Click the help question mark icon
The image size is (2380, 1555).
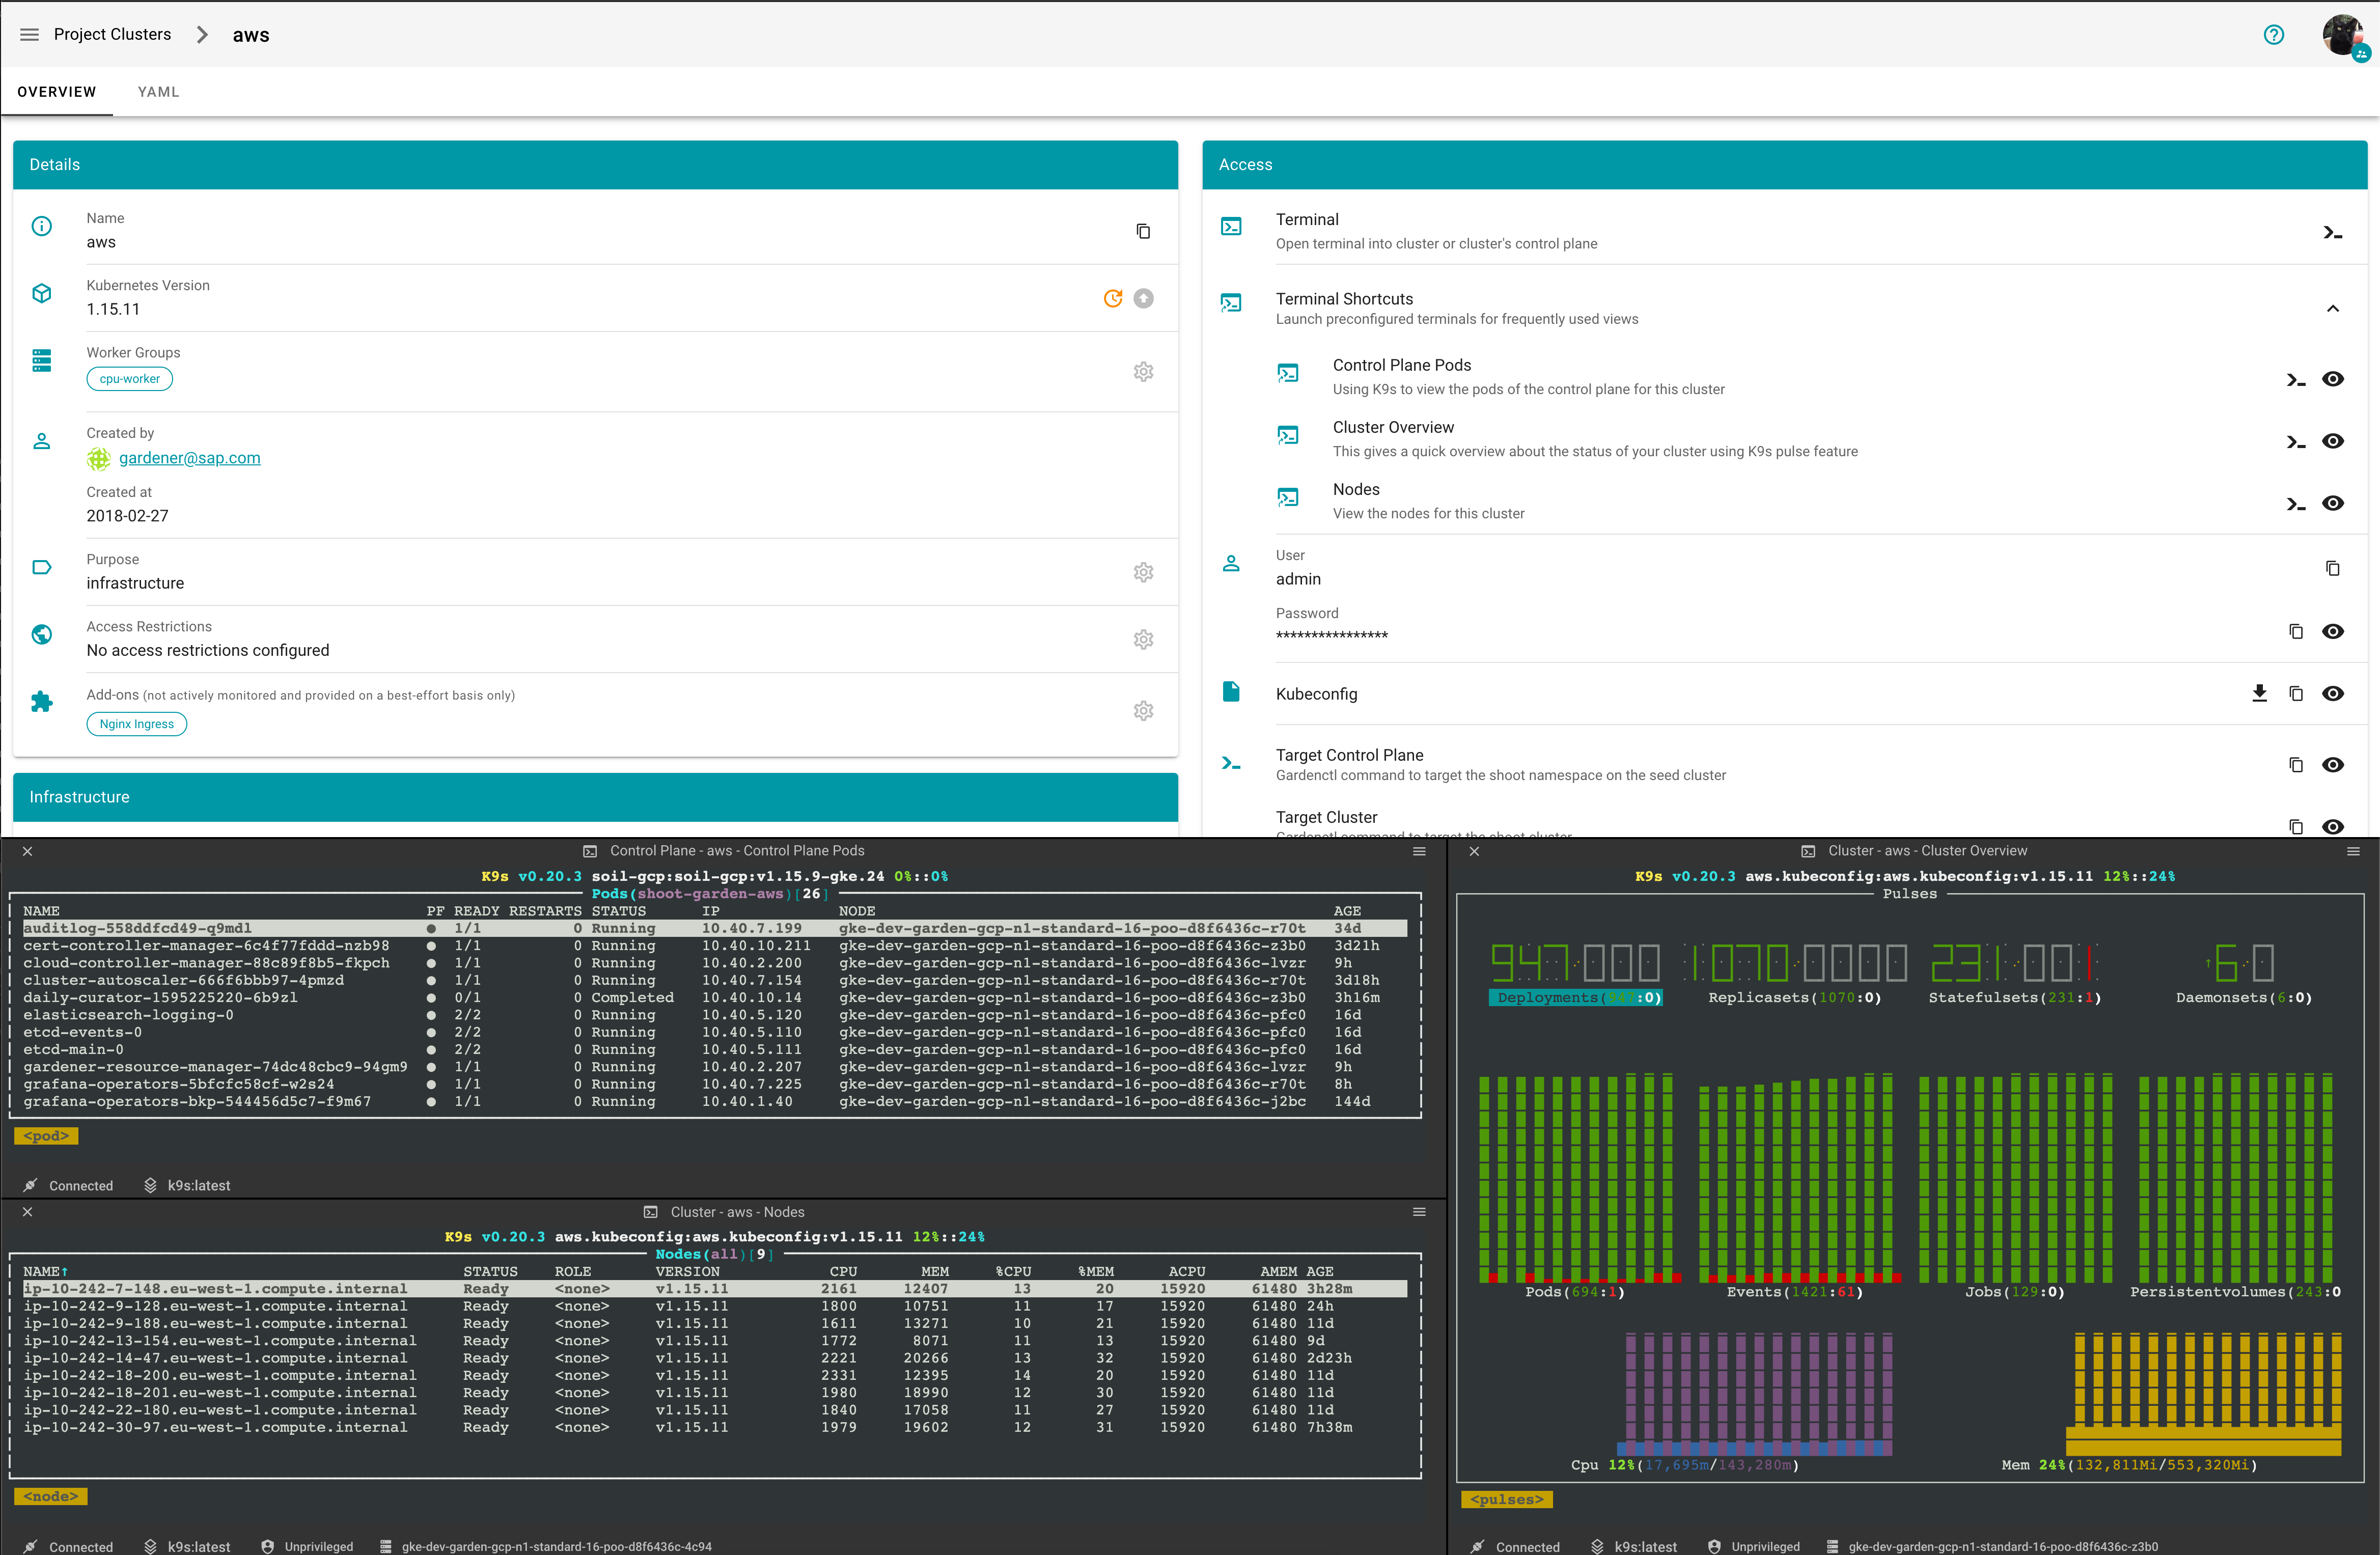pyautogui.click(x=2273, y=35)
